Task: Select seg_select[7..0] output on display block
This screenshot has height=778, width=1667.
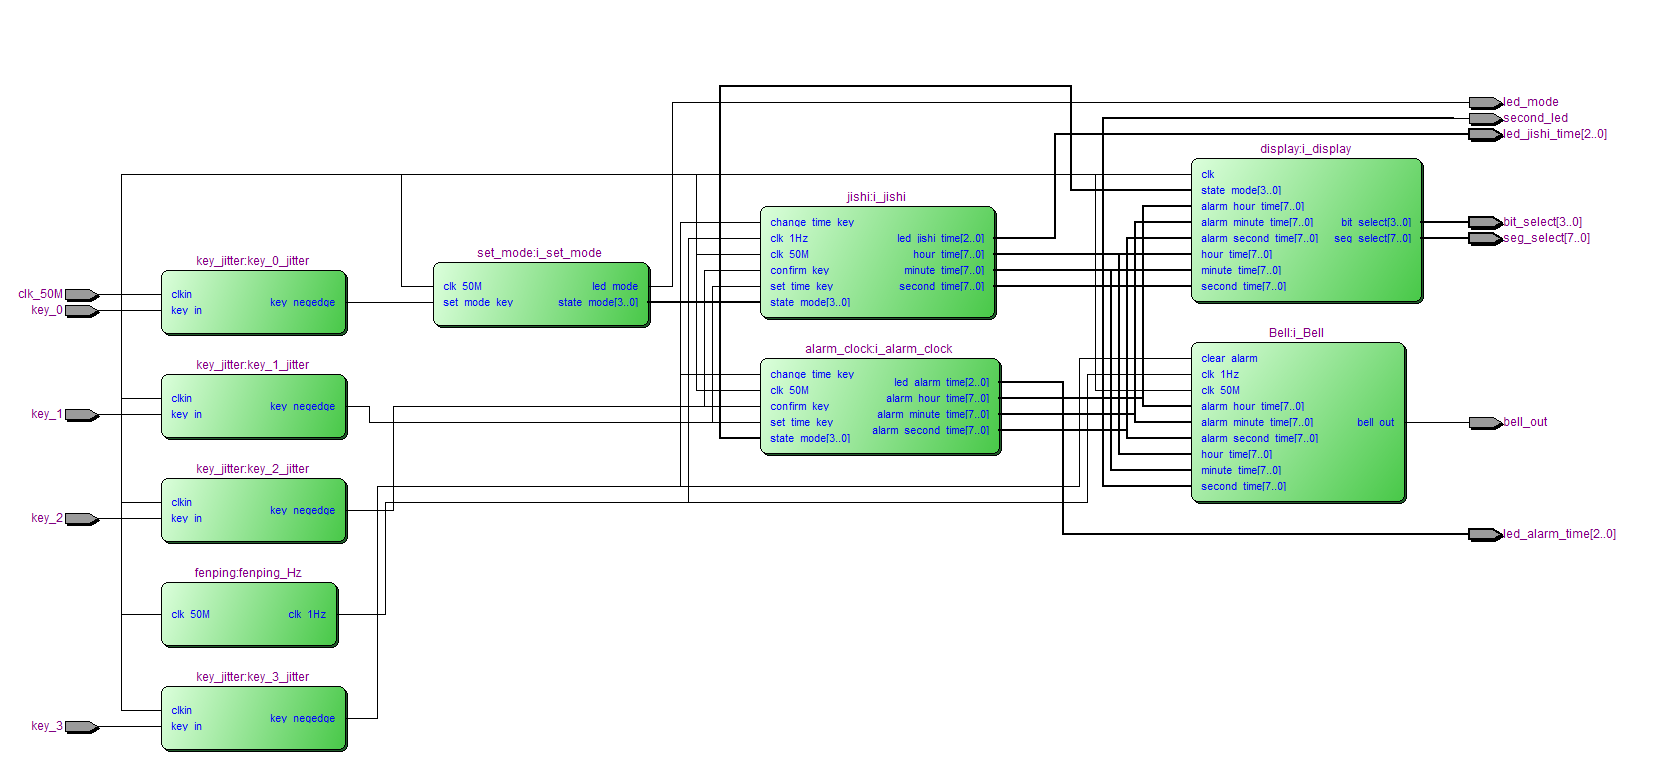Action: (1372, 239)
